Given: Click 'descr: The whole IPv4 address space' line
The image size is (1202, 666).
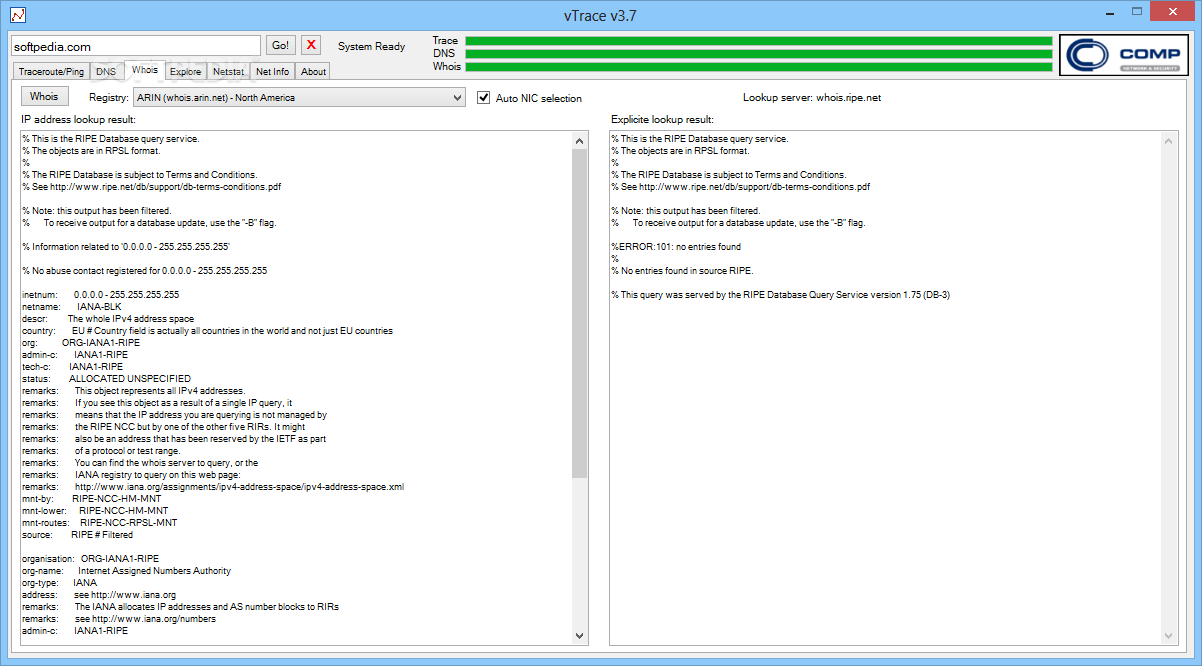Looking at the screenshot, I should tap(108, 318).
